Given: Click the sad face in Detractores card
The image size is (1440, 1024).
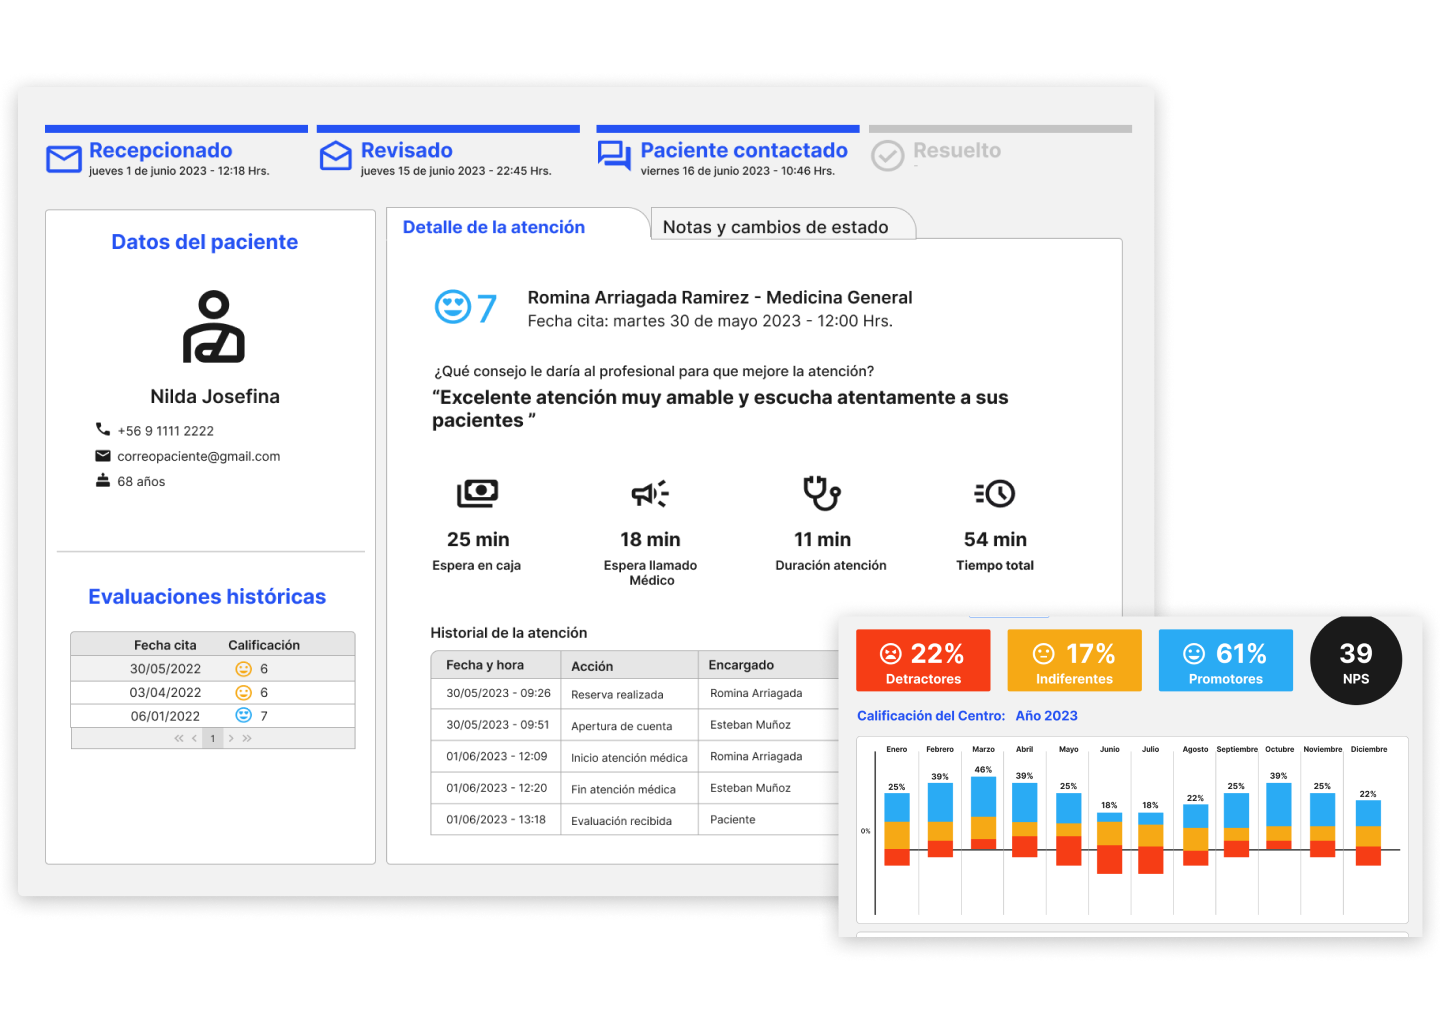Looking at the screenshot, I should [890, 653].
